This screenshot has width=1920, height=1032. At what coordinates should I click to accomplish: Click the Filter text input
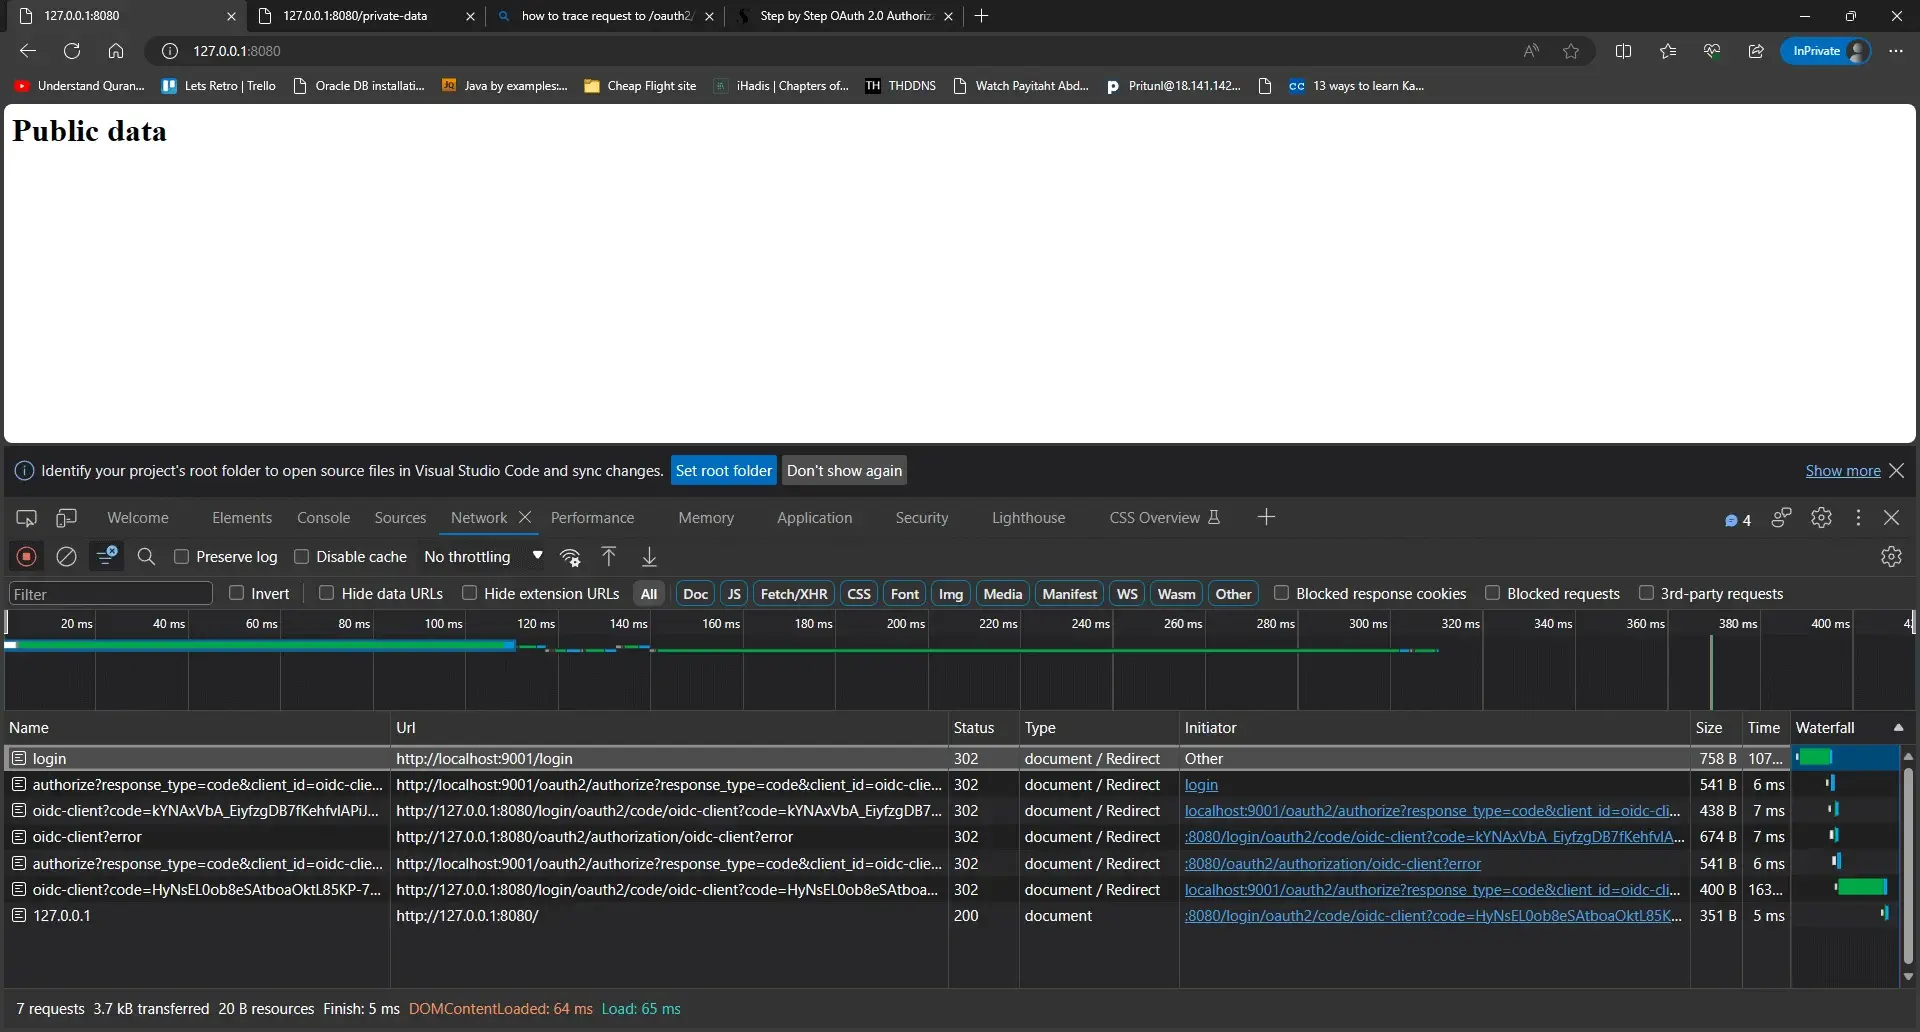pyautogui.click(x=111, y=594)
